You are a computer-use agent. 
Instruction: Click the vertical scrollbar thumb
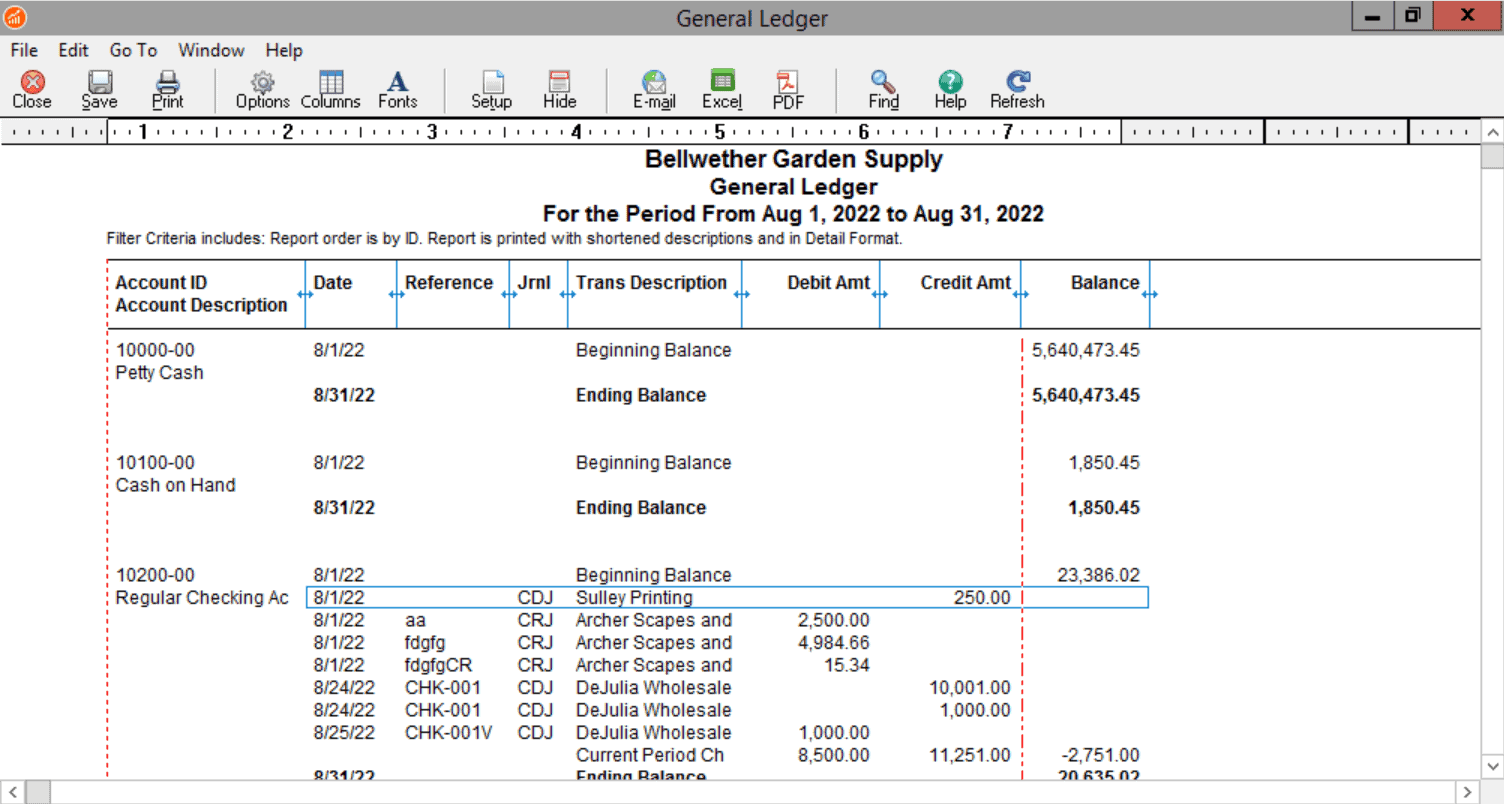coord(1493,157)
